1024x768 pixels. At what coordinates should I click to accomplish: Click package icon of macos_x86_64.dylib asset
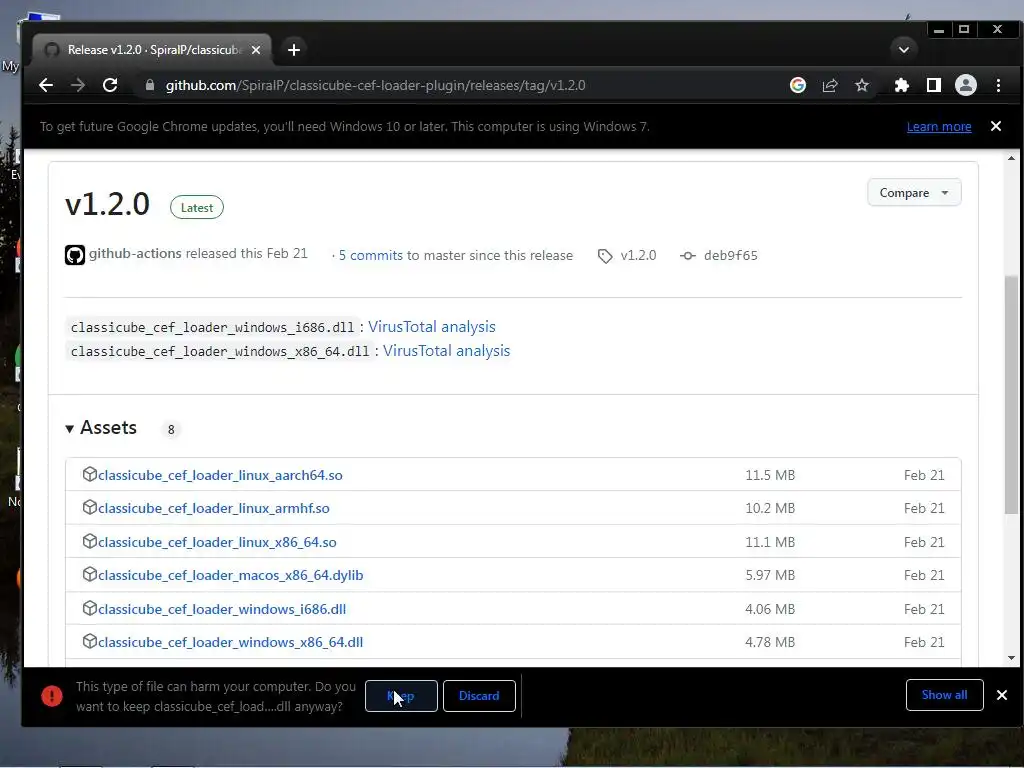[90, 575]
